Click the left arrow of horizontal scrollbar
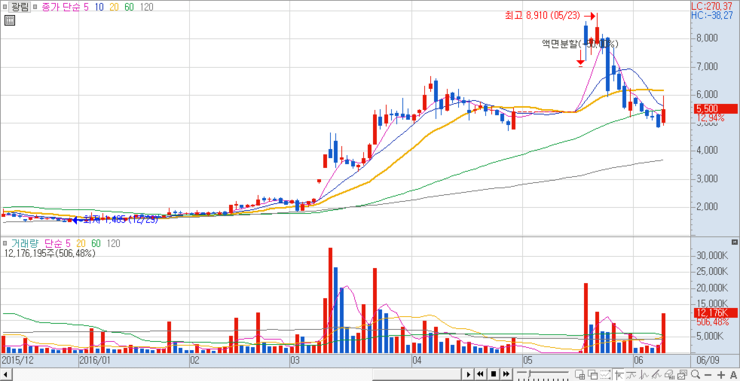The width and height of the screenshot is (740, 381). [4, 374]
